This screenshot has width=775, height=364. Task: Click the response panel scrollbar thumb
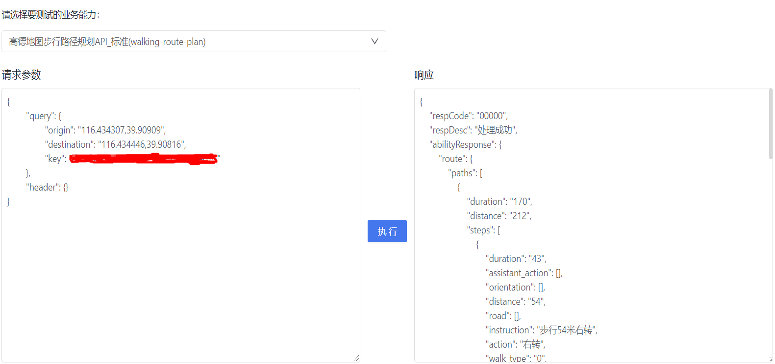770,124
